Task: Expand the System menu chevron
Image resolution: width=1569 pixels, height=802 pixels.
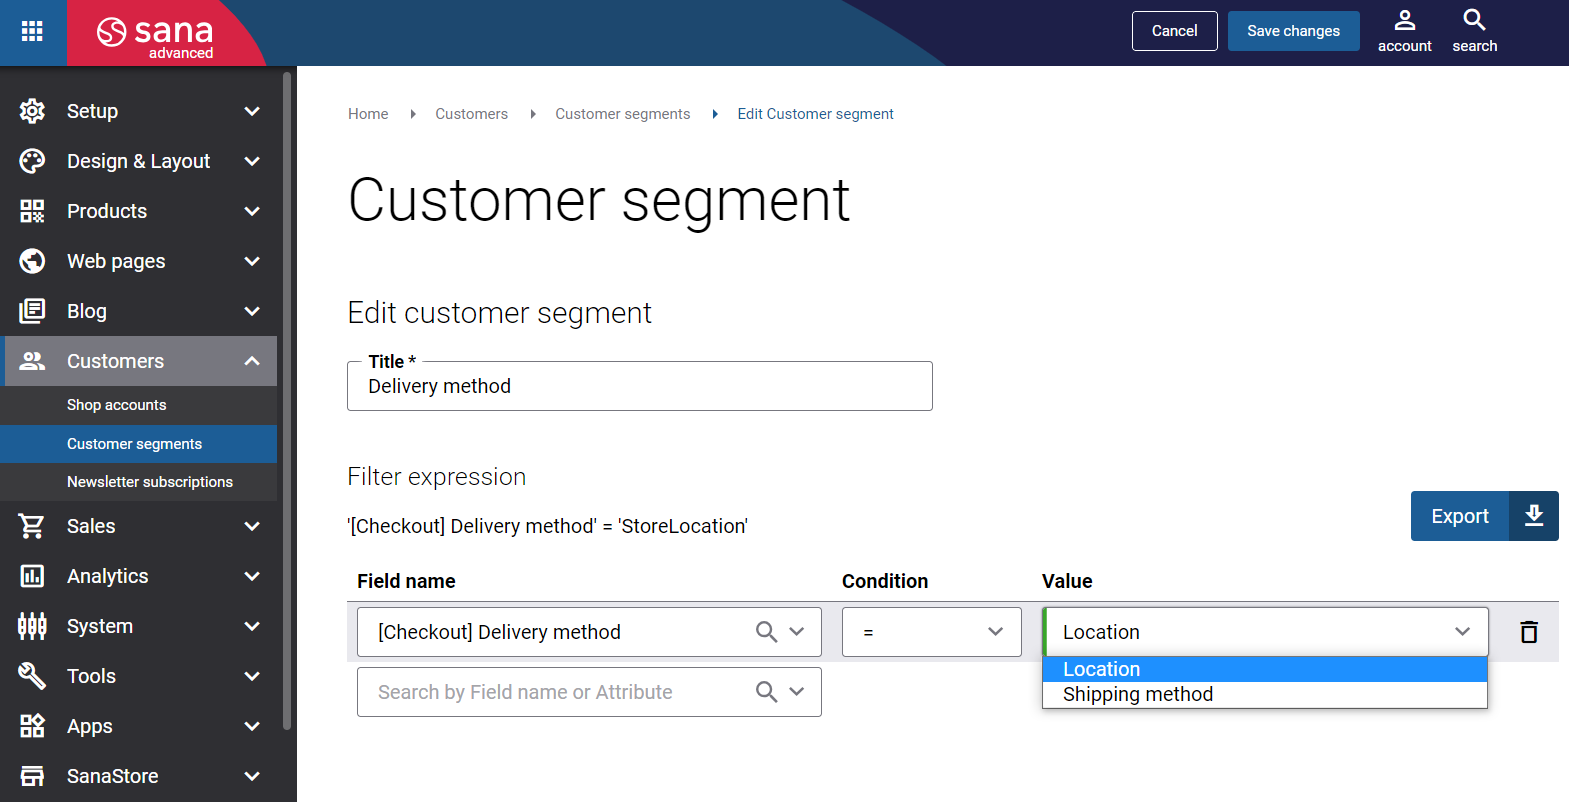Action: [x=252, y=626]
